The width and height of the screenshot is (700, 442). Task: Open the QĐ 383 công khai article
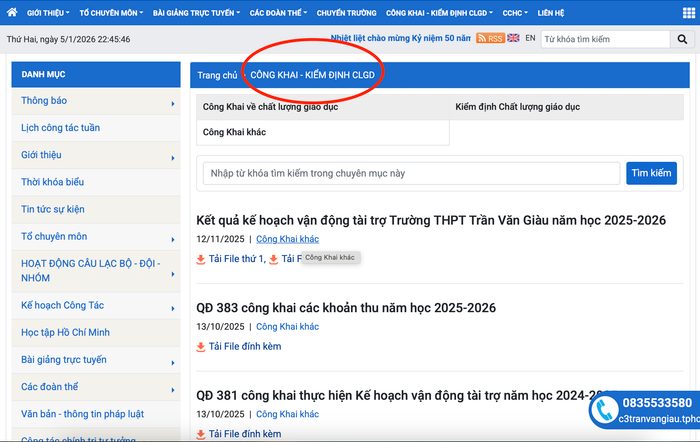pos(346,307)
